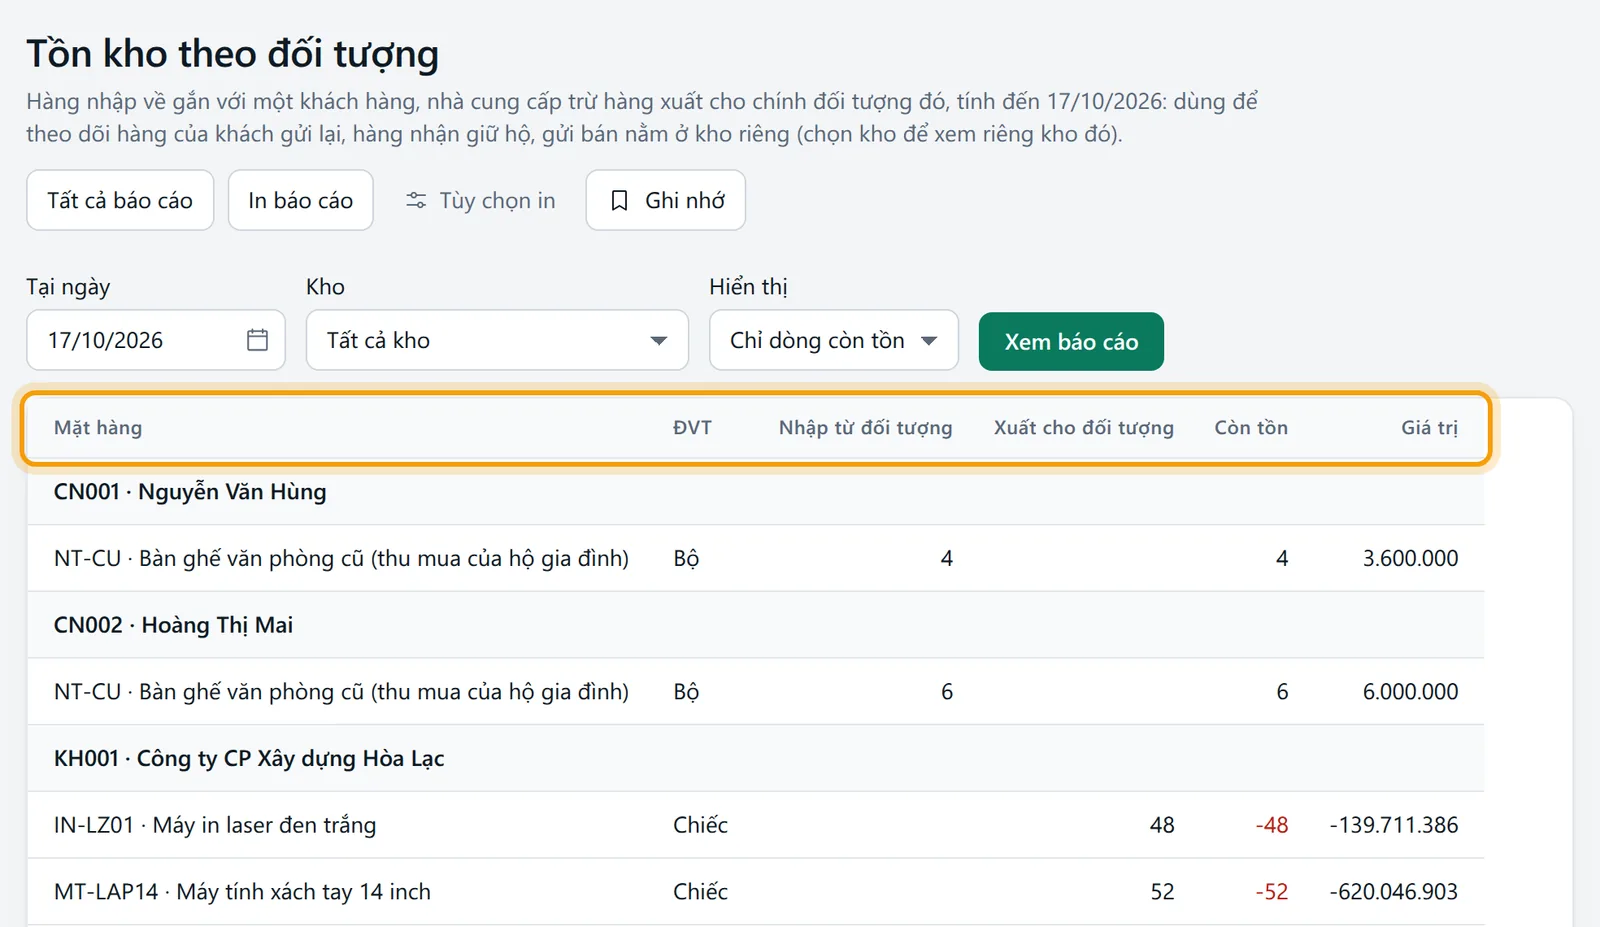Image resolution: width=1600 pixels, height=927 pixels.
Task: Click the In báo cáo button
Action: (301, 200)
